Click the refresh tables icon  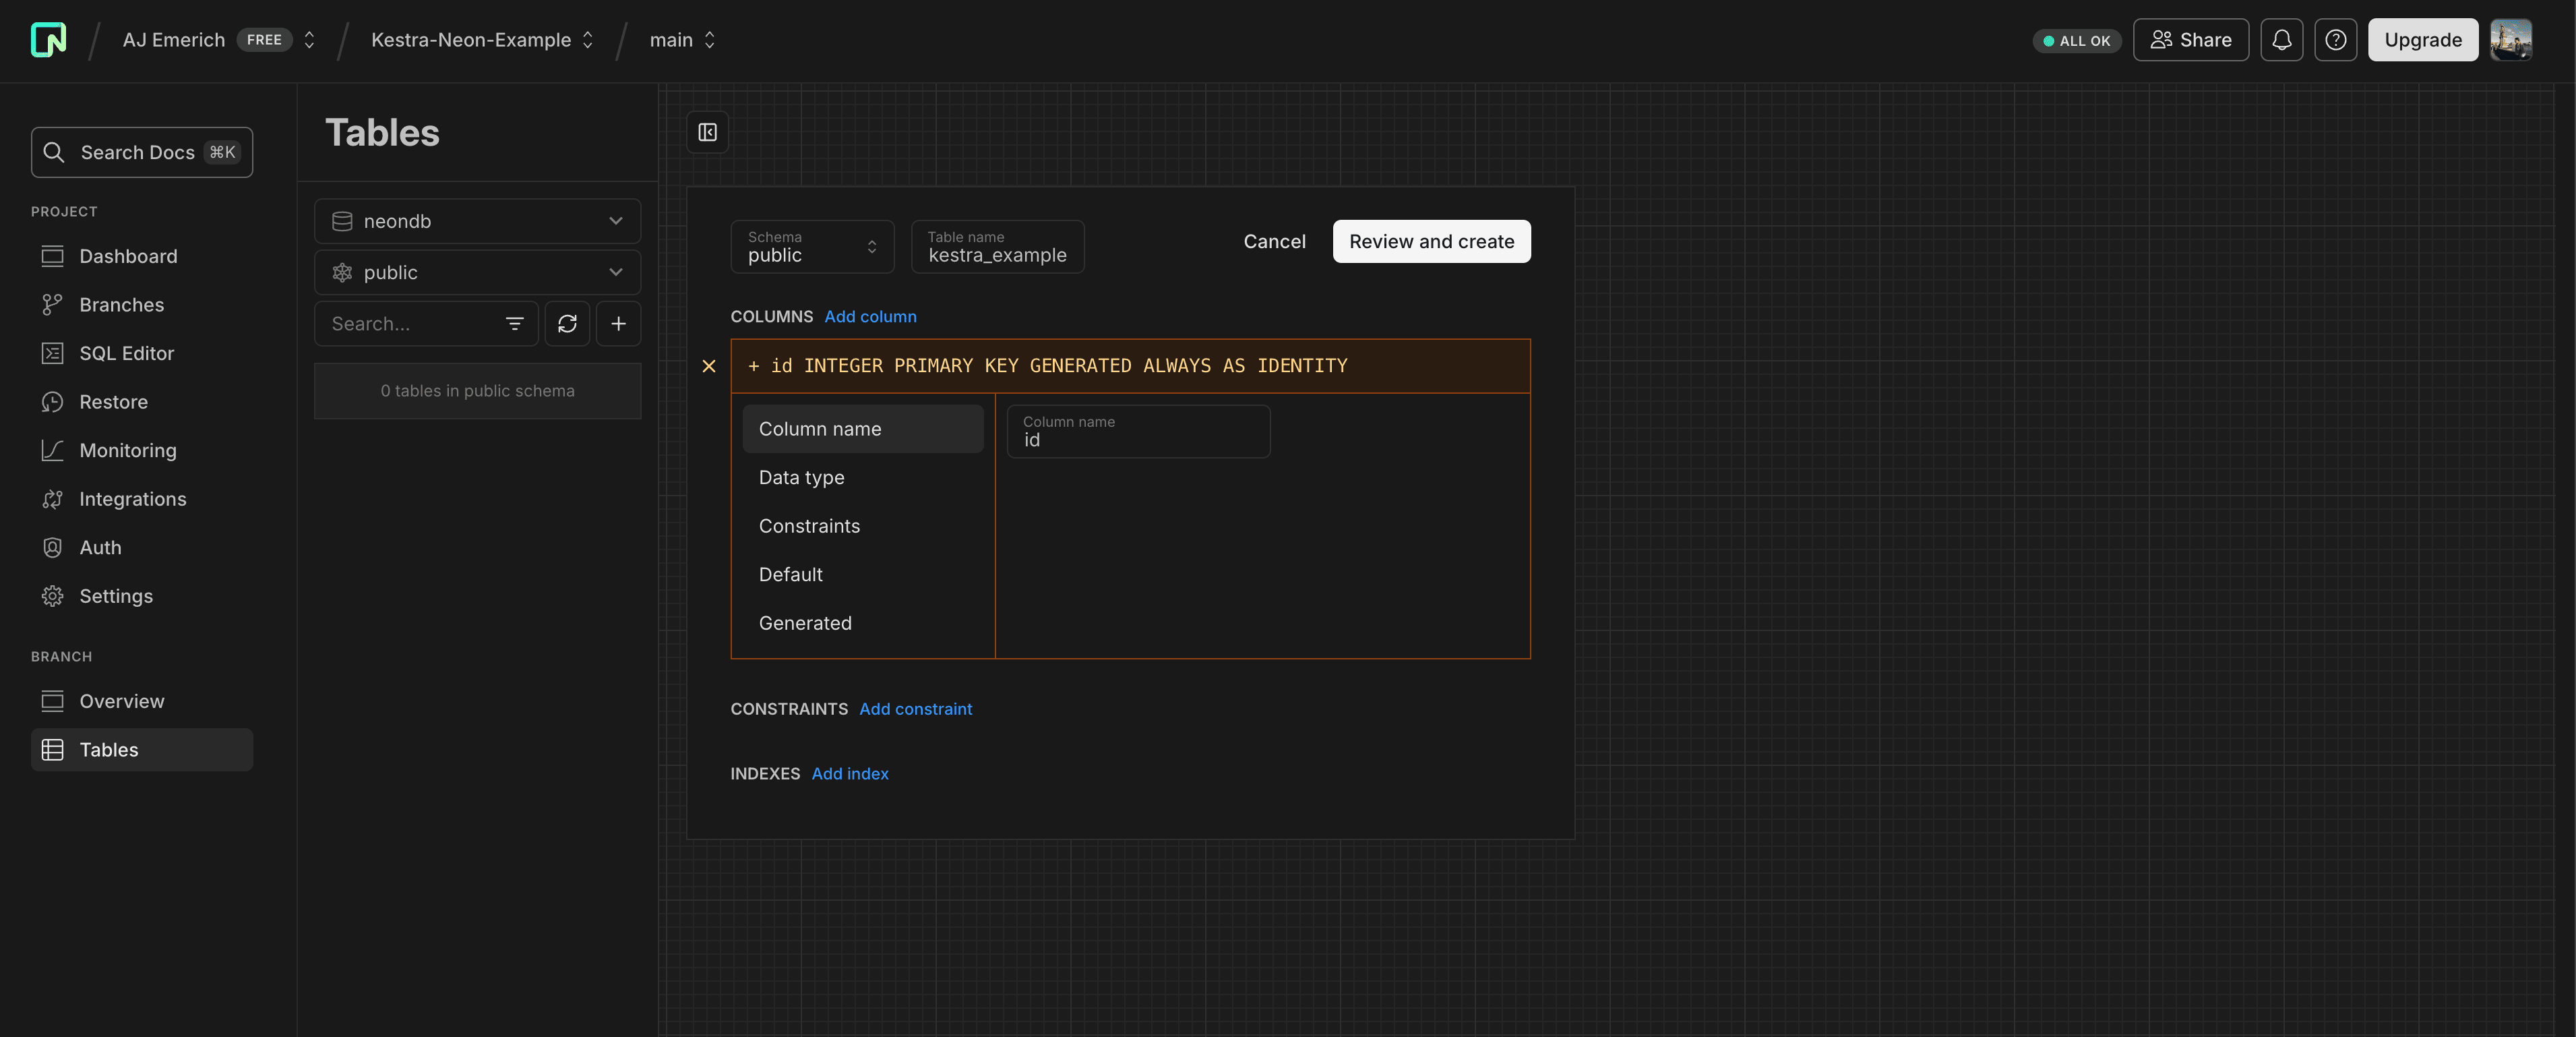pos(567,323)
